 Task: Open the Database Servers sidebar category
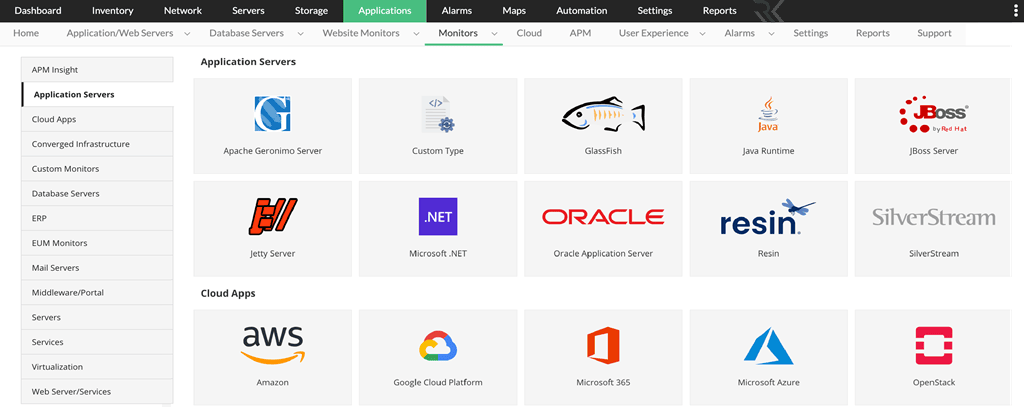coord(97,193)
